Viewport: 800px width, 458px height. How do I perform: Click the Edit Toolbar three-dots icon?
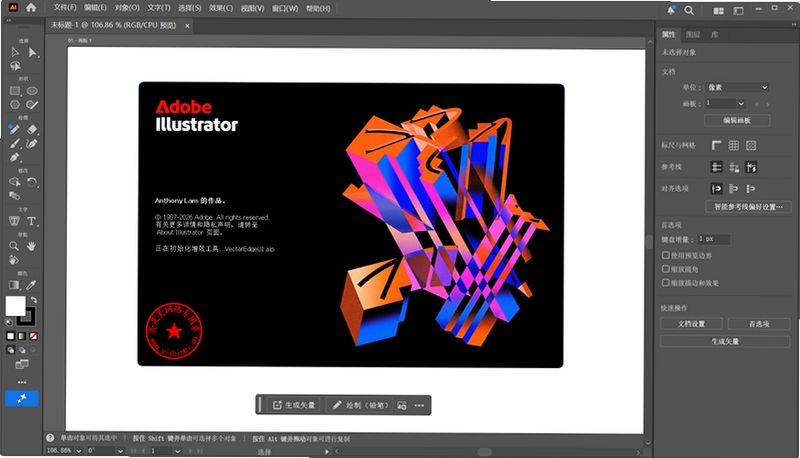22,382
